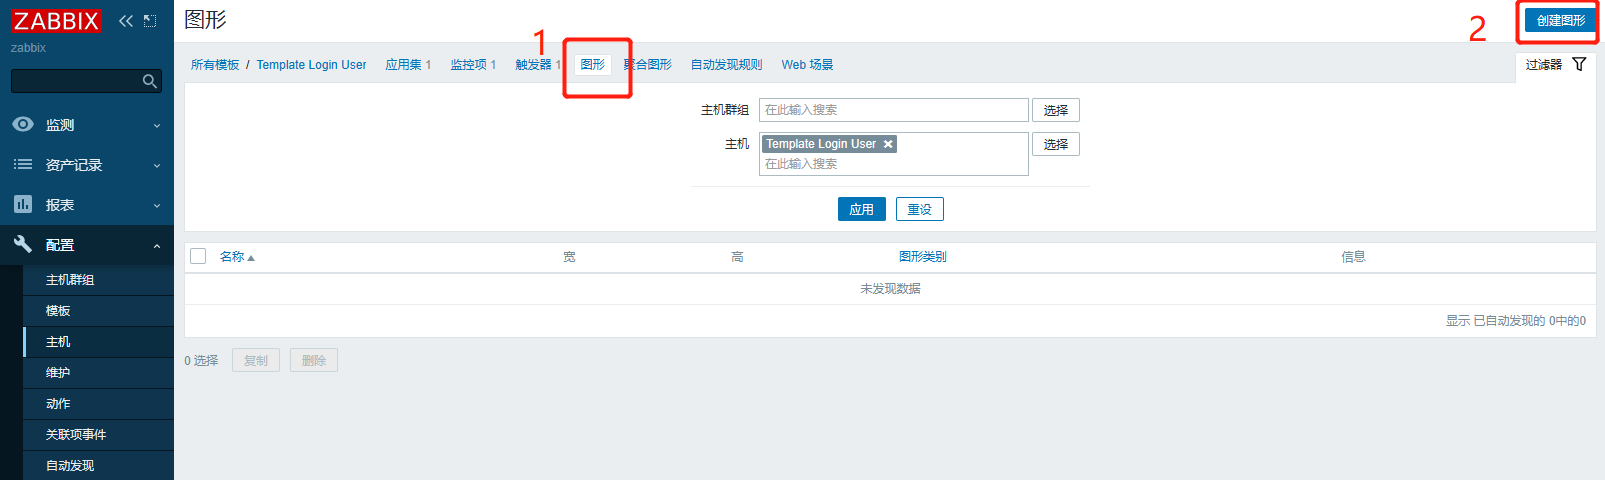Go to 监控项 tab
1605x480 pixels.
(468, 65)
